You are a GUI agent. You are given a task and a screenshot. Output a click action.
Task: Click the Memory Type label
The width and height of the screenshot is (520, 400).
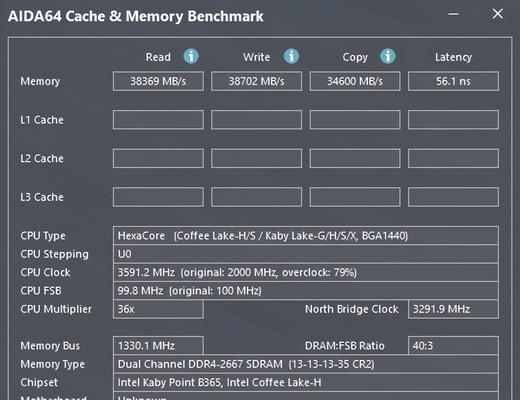point(52,364)
